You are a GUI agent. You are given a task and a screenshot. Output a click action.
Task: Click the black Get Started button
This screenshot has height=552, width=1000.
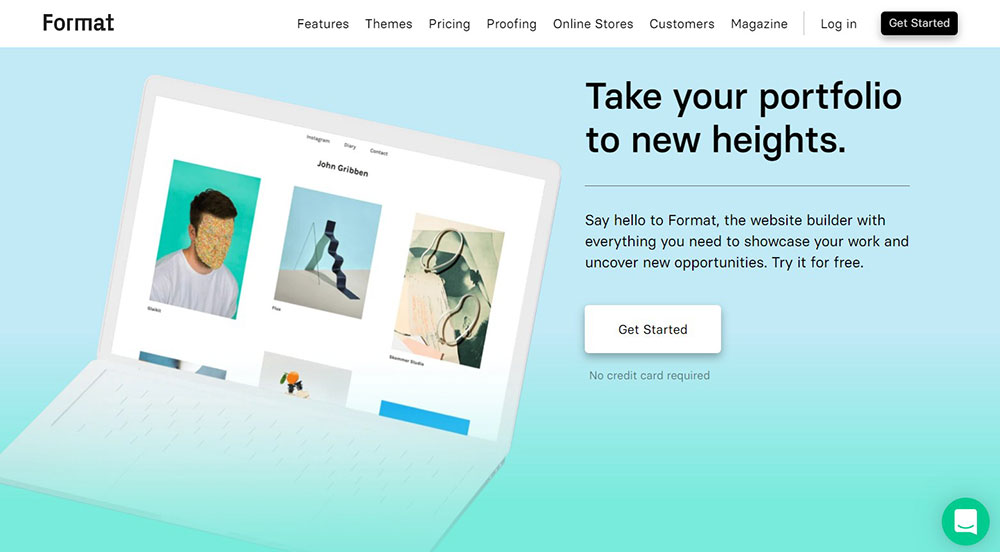pyautogui.click(x=919, y=23)
